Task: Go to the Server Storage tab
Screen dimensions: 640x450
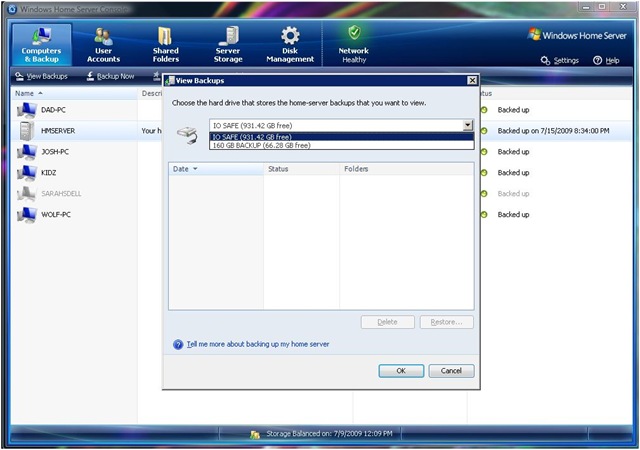Action: click(228, 45)
